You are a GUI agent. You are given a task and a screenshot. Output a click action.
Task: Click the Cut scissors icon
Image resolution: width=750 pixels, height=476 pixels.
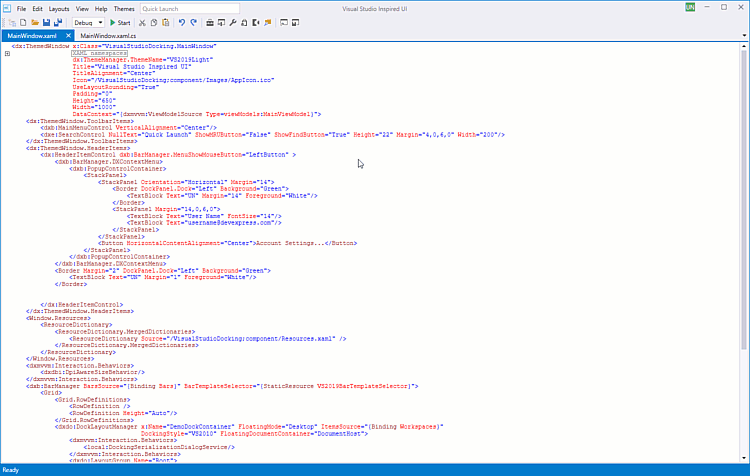tap(141, 22)
